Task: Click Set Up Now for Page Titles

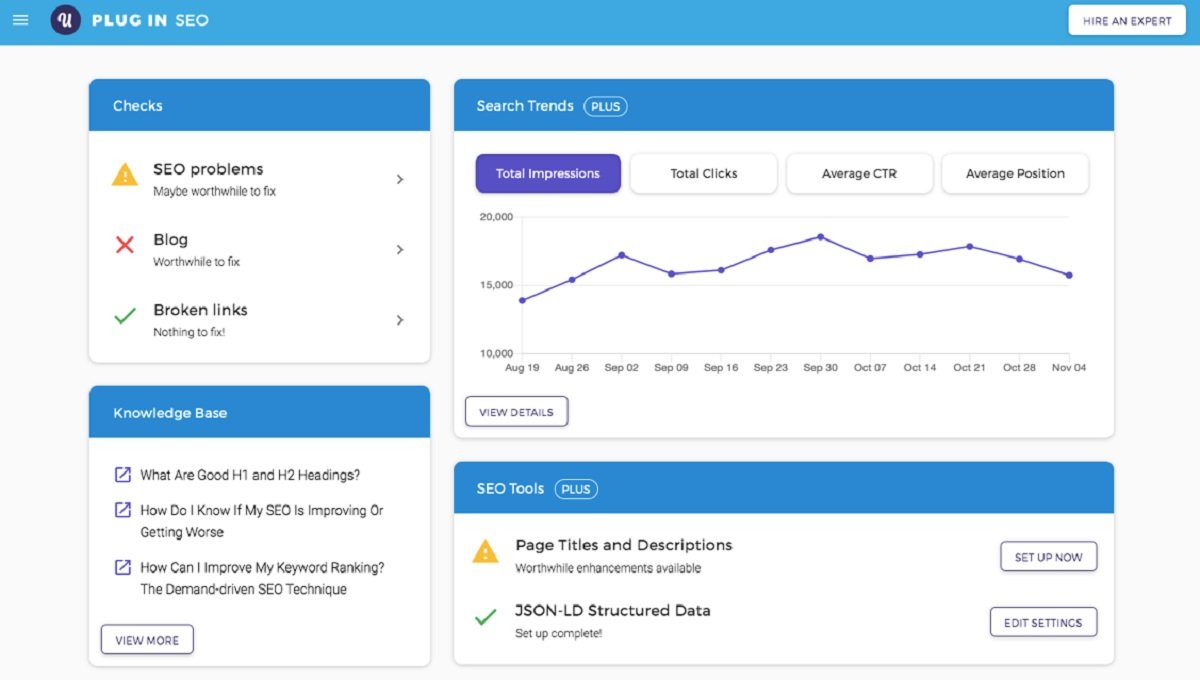Action: (1048, 557)
